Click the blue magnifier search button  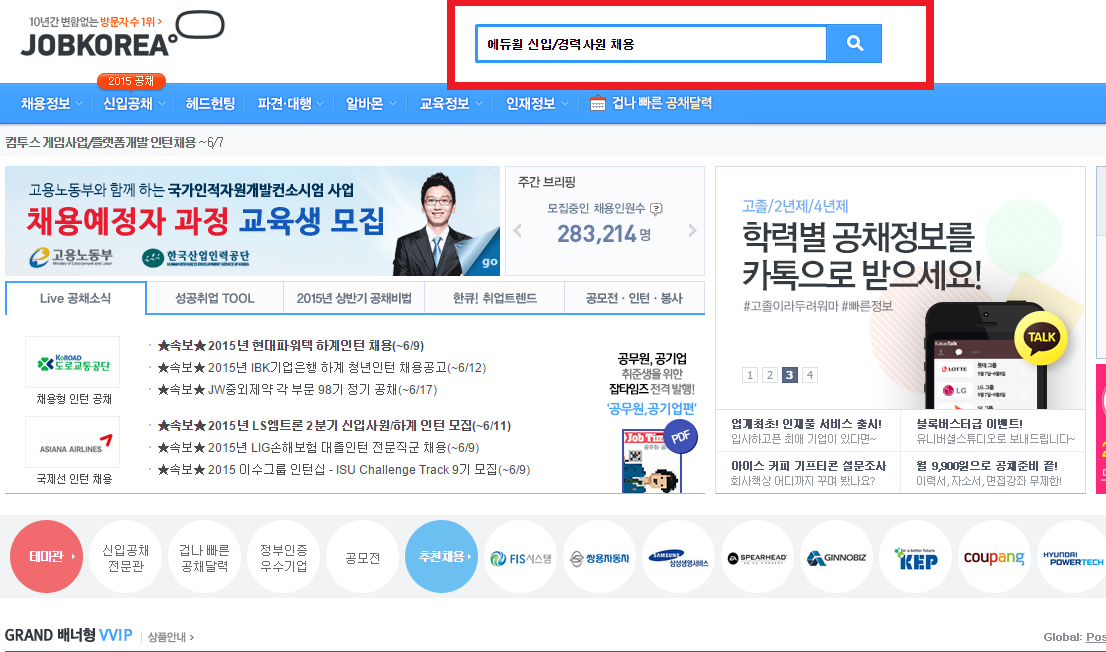point(854,44)
